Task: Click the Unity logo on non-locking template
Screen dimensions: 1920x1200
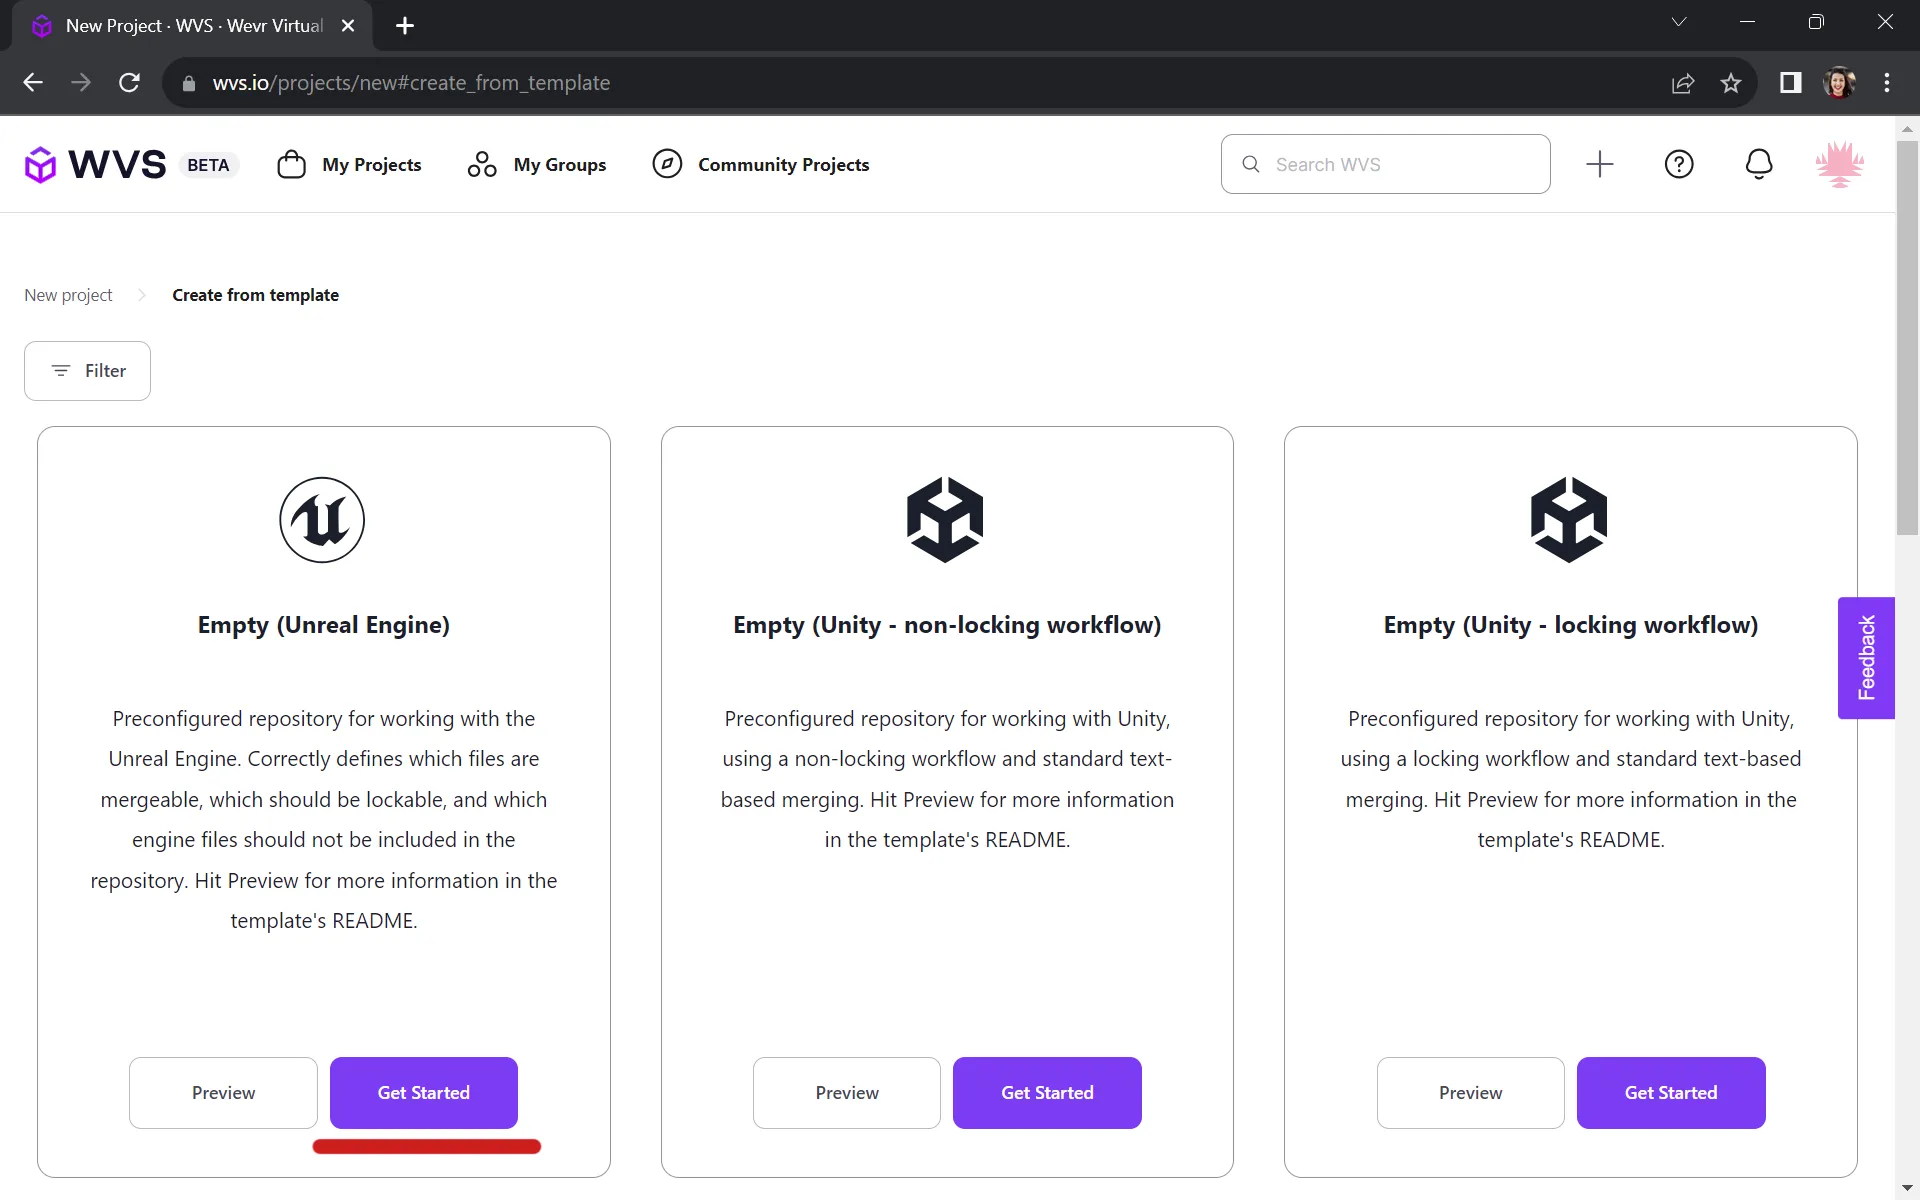Action: coord(946,519)
